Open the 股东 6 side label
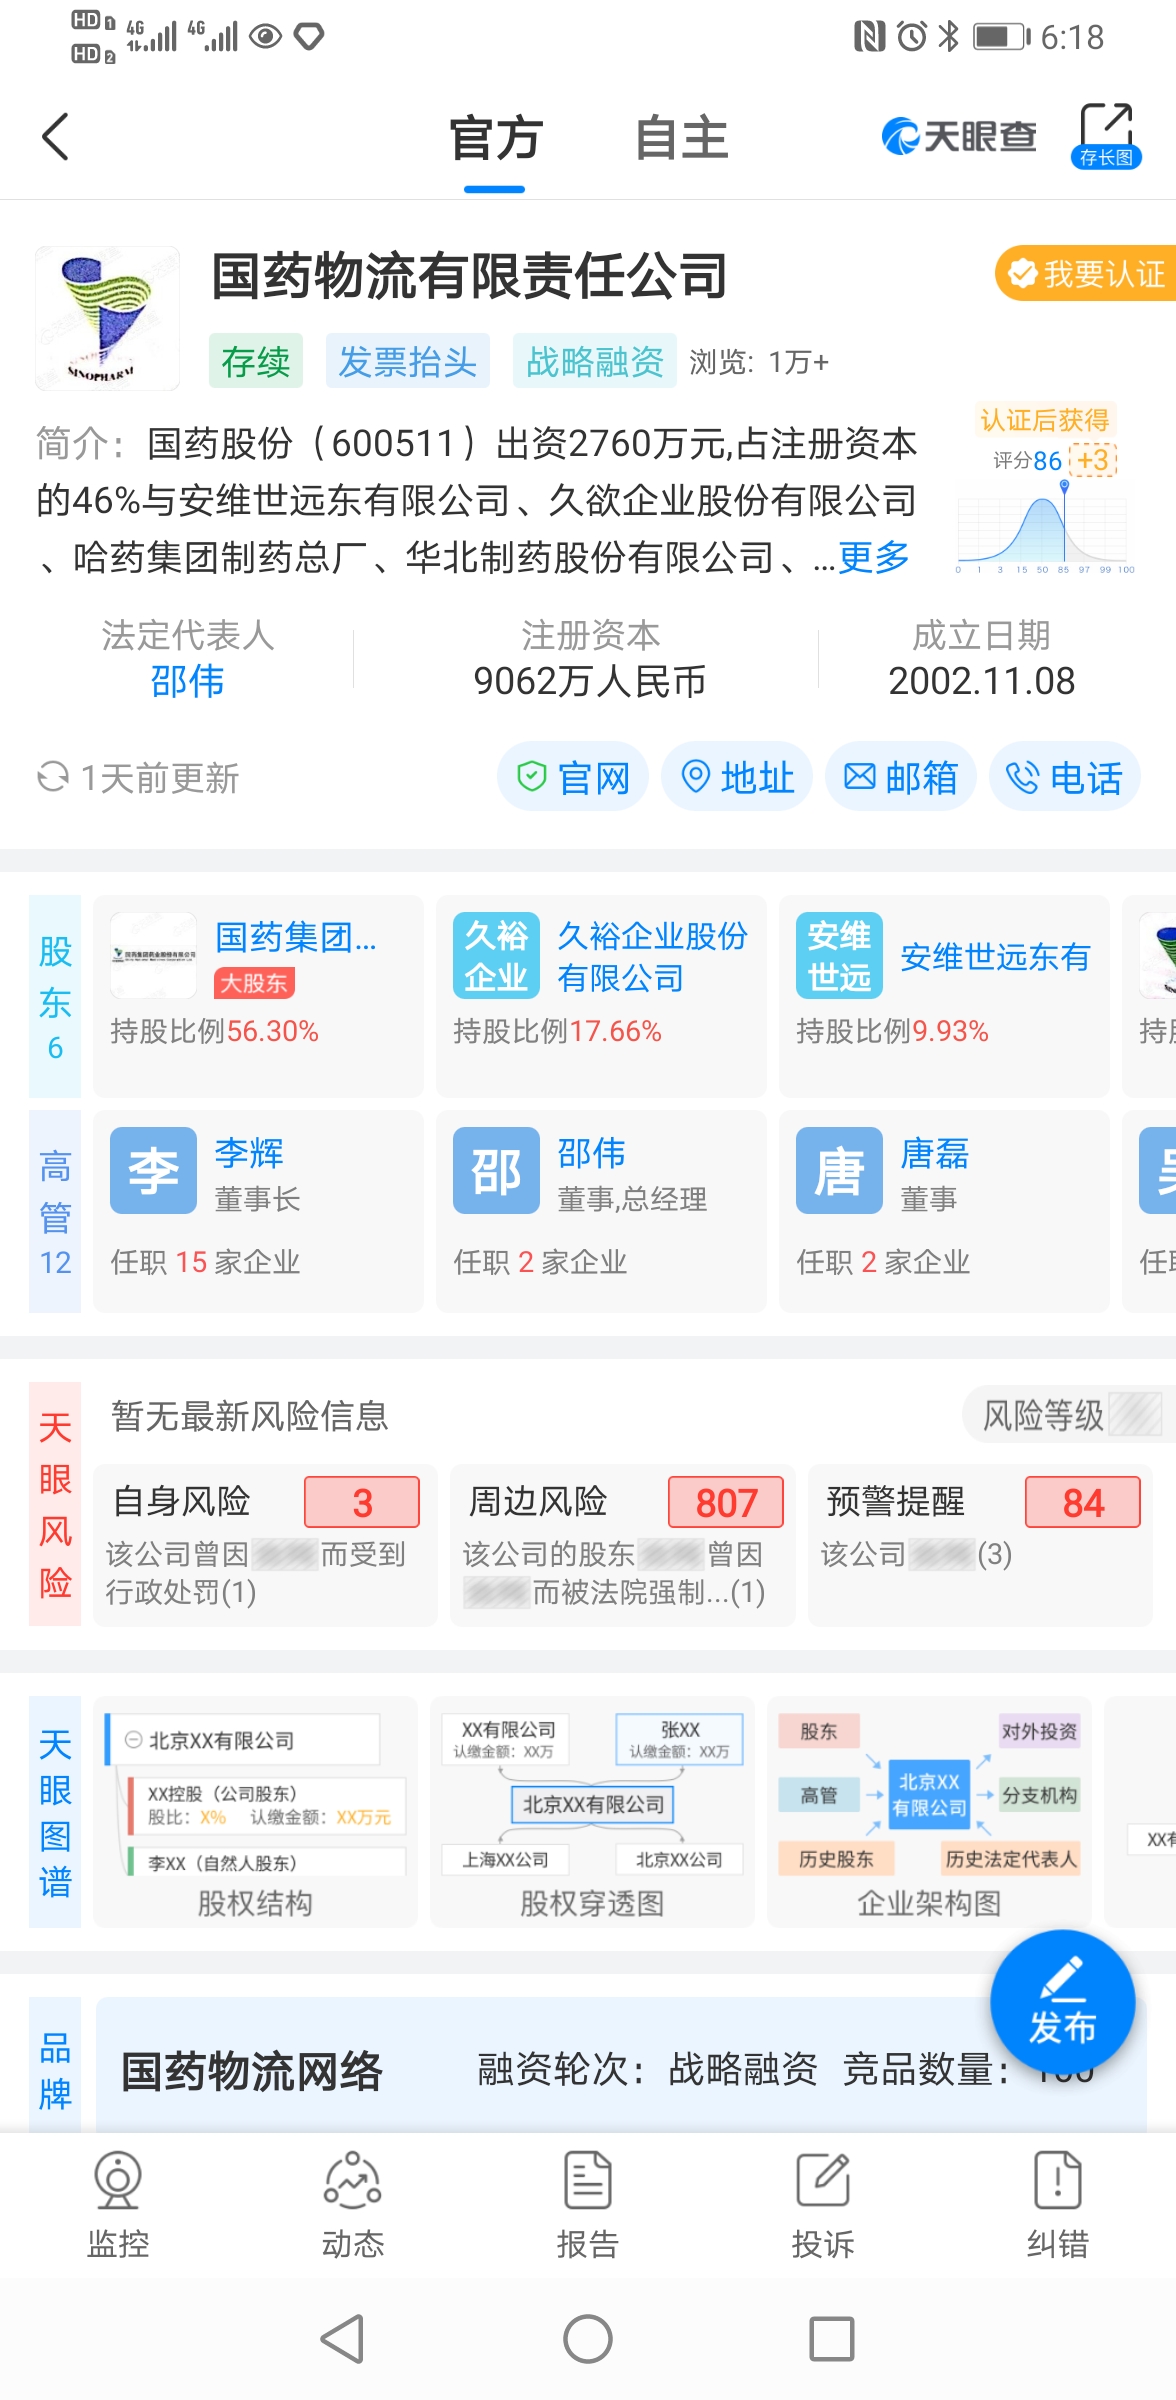 tap(55, 996)
